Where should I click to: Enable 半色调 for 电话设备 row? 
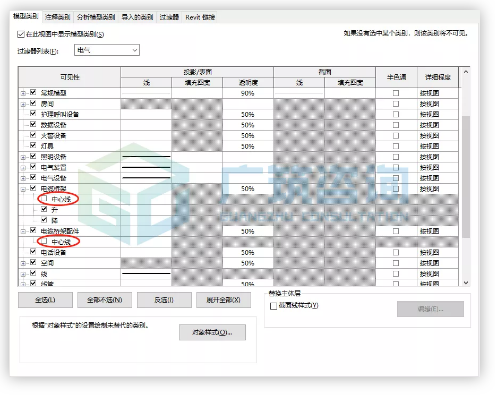click(396, 252)
